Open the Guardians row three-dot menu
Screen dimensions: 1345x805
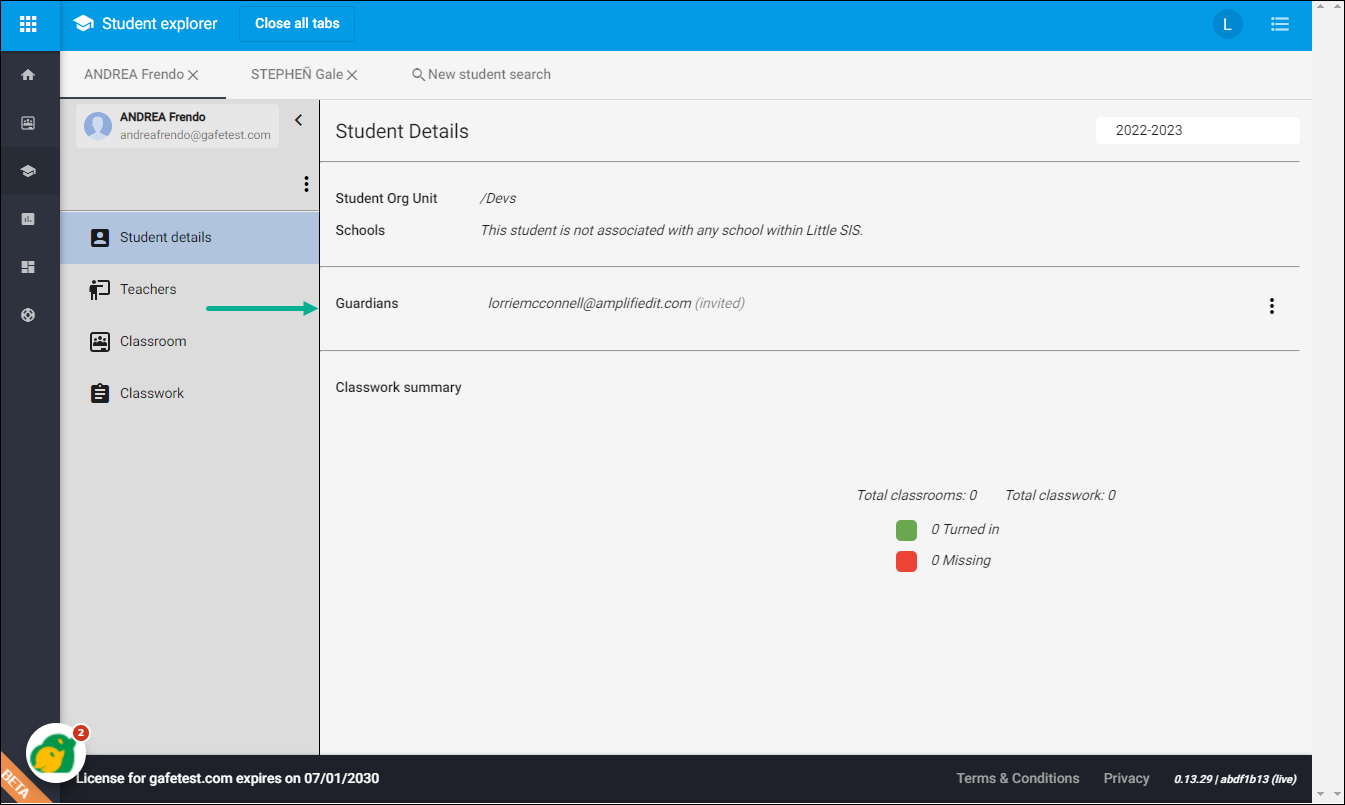tap(1272, 306)
